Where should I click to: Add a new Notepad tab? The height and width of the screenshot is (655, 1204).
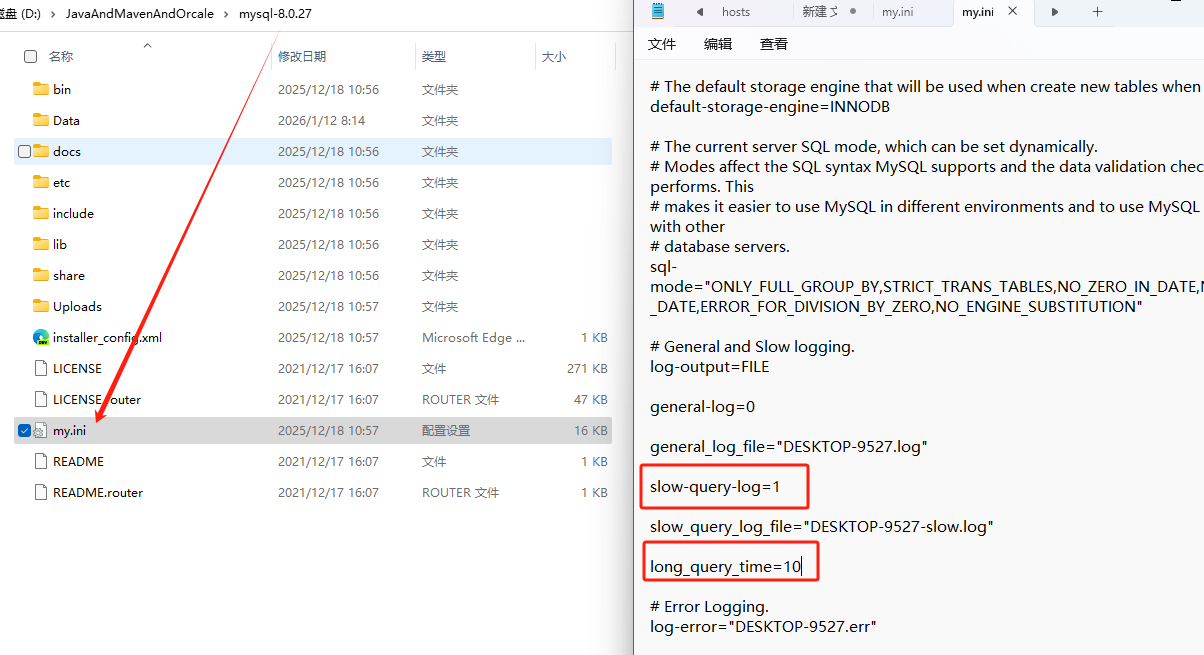click(x=1097, y=12)
